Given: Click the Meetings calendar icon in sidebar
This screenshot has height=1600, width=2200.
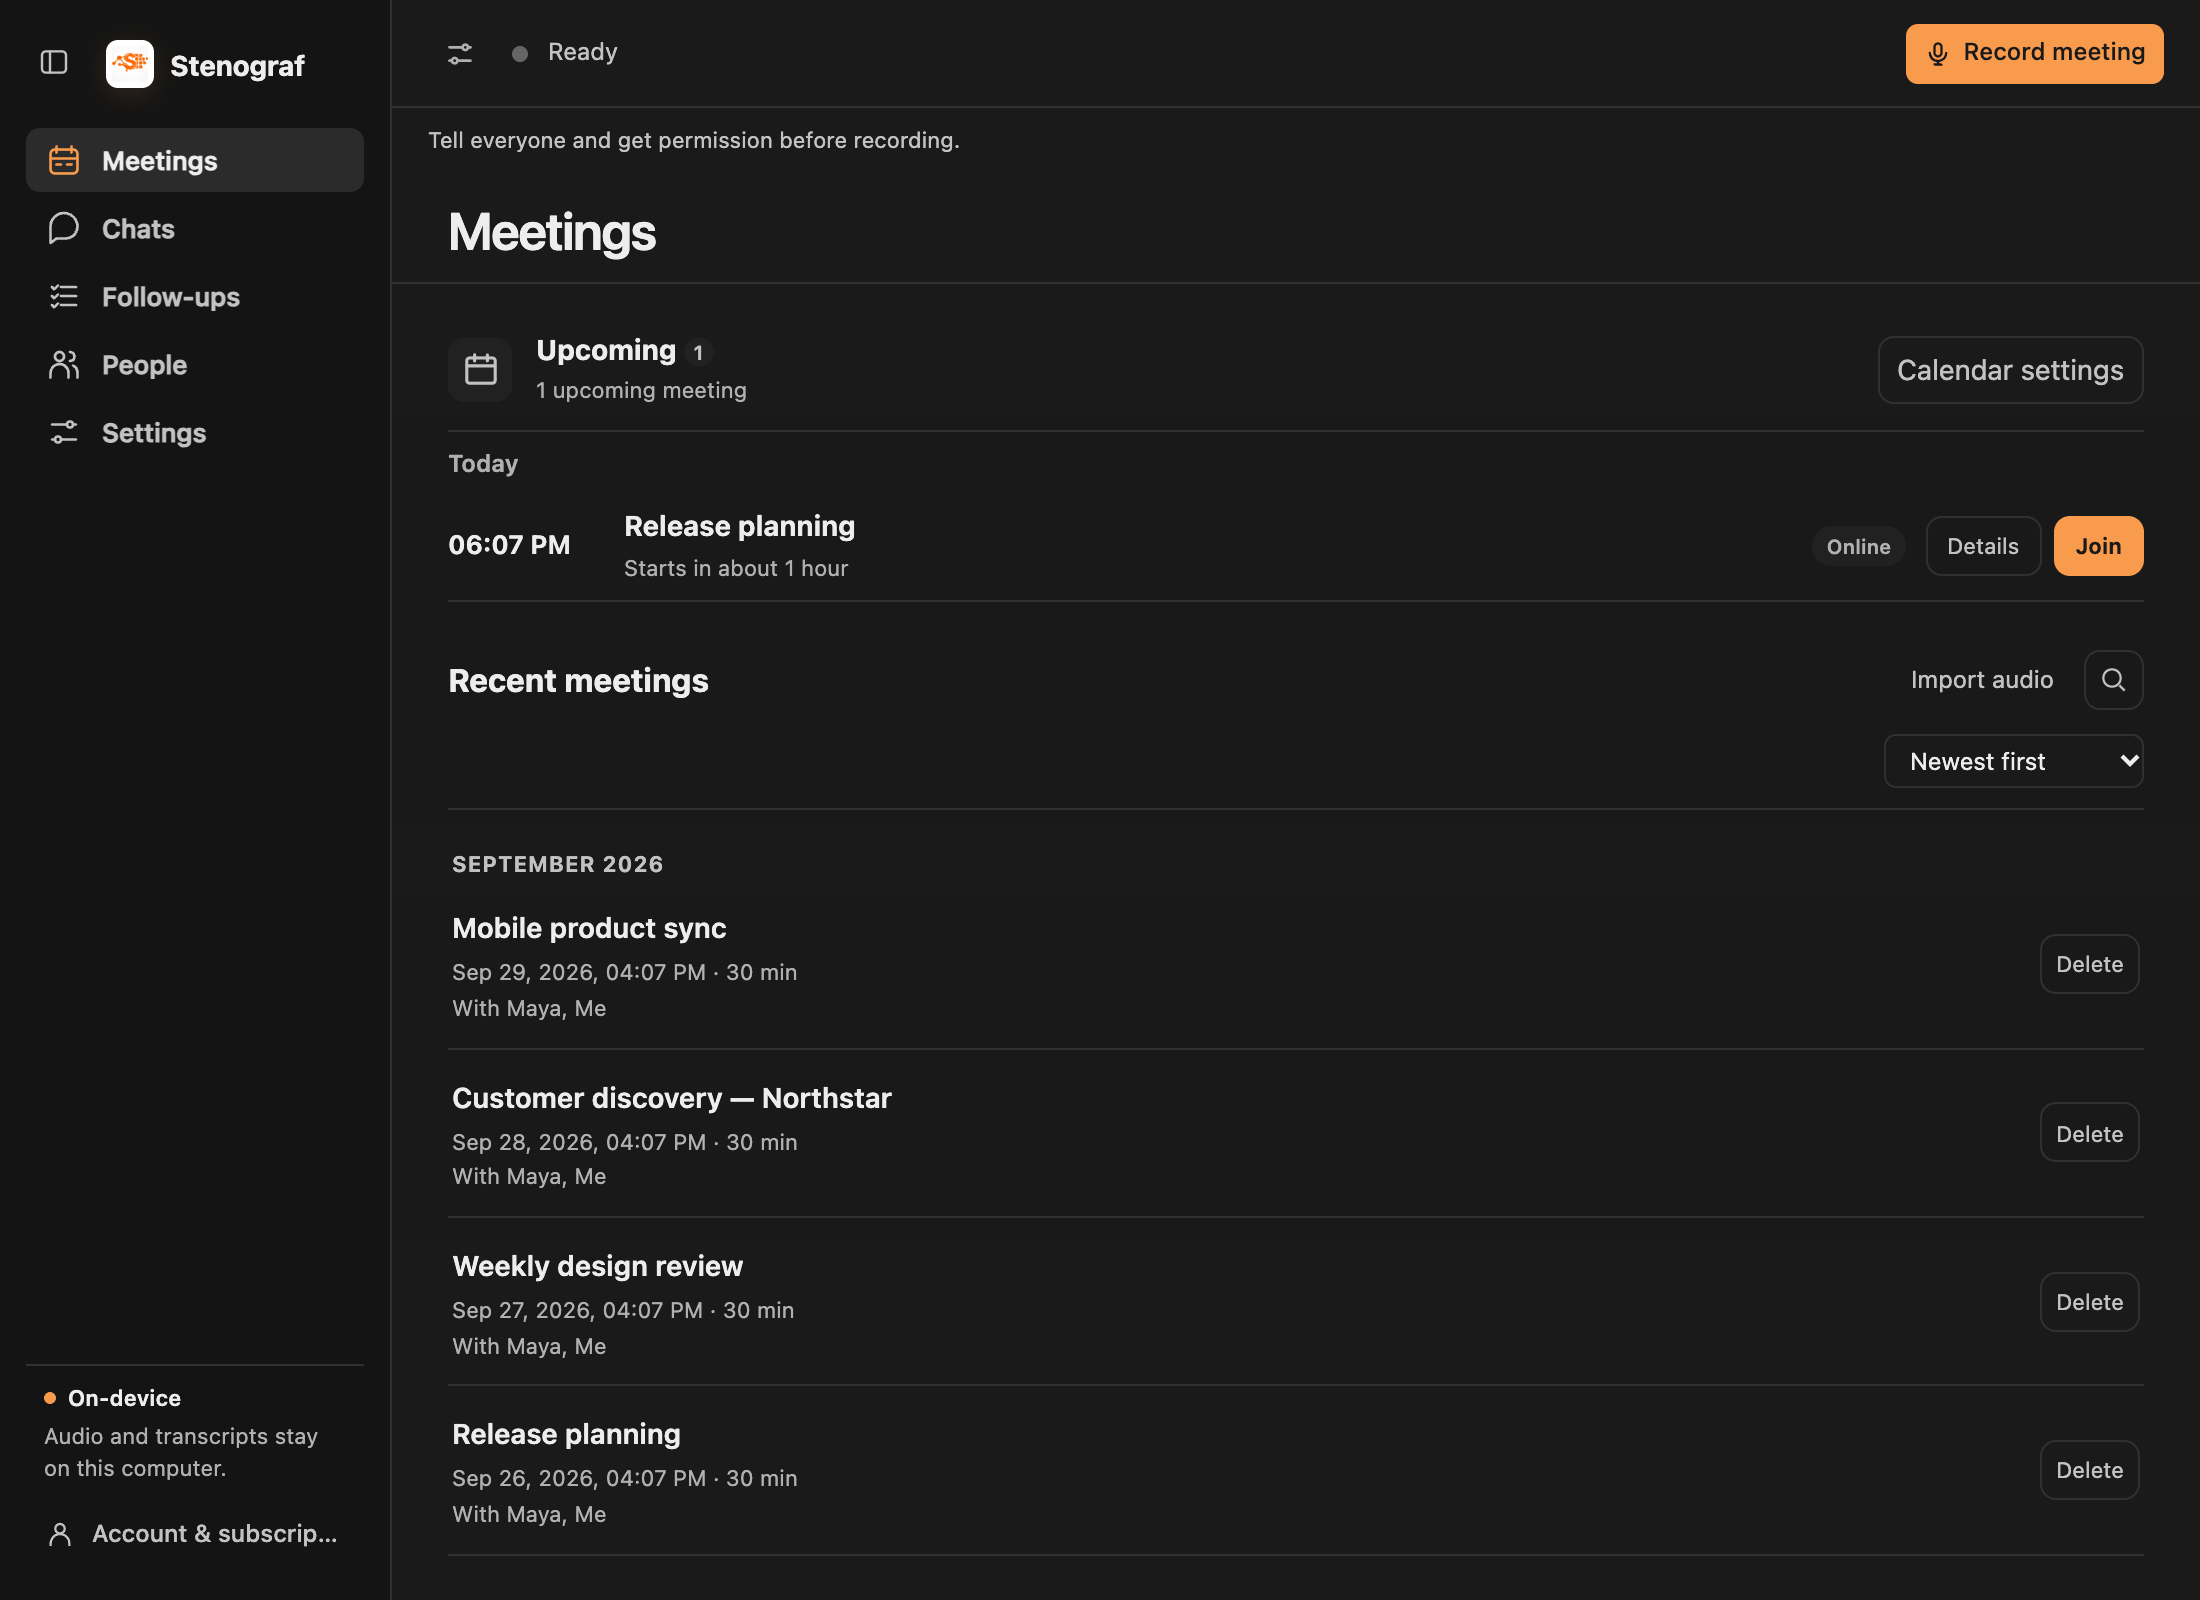Looking at the screenshot, I should point(64,160).
